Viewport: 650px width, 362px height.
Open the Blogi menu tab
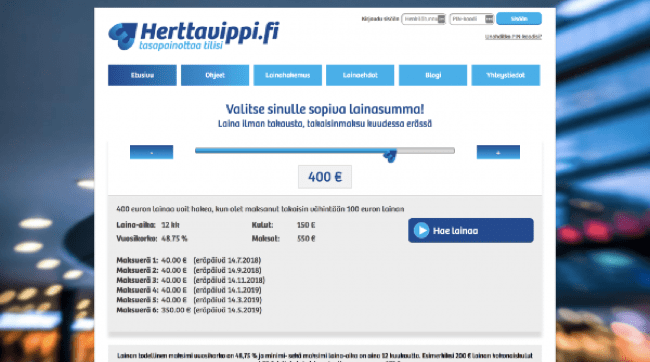pos(433,75)
